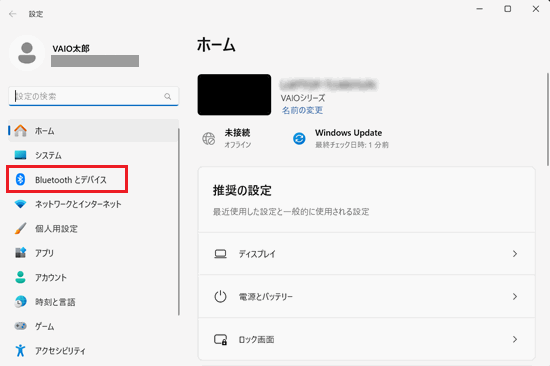Open ネットワークとインターネット category
Viewport: 550px width, 366px height.
click(x=93, y=204)
